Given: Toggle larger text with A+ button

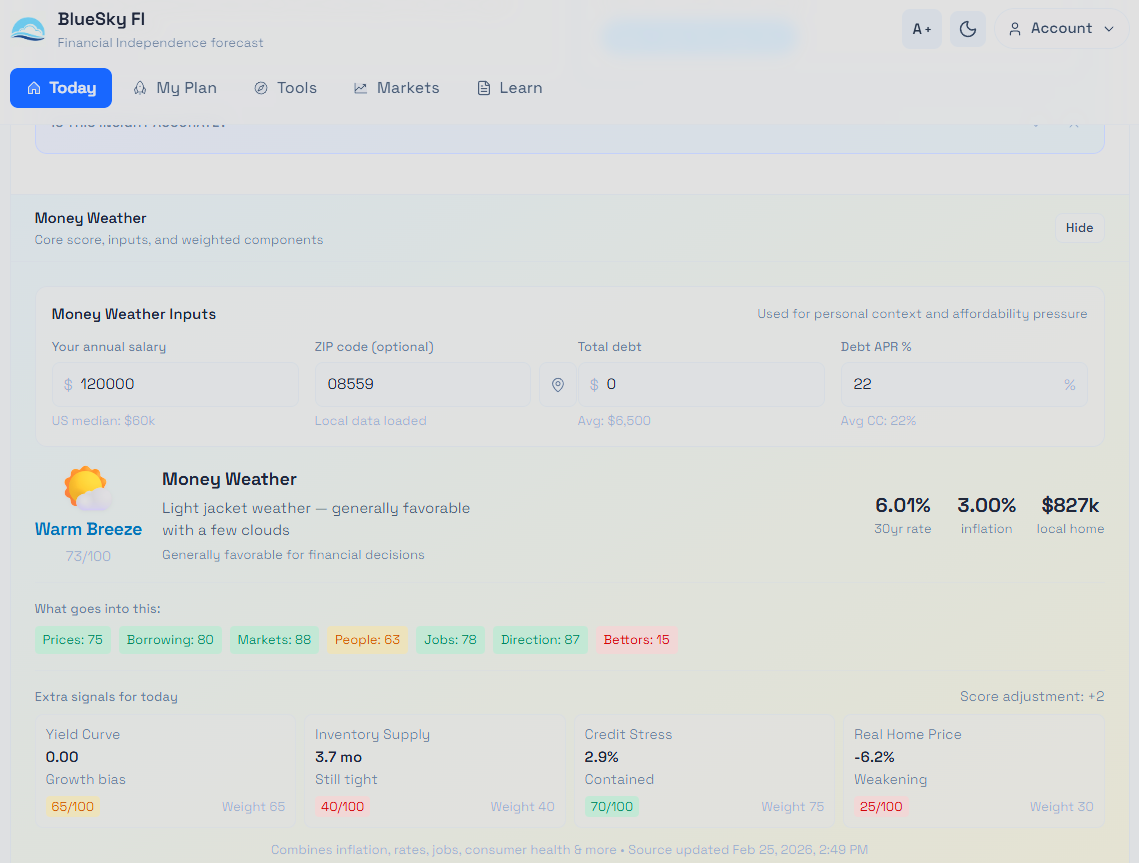Looking at the screenshot, I should 921,28.
